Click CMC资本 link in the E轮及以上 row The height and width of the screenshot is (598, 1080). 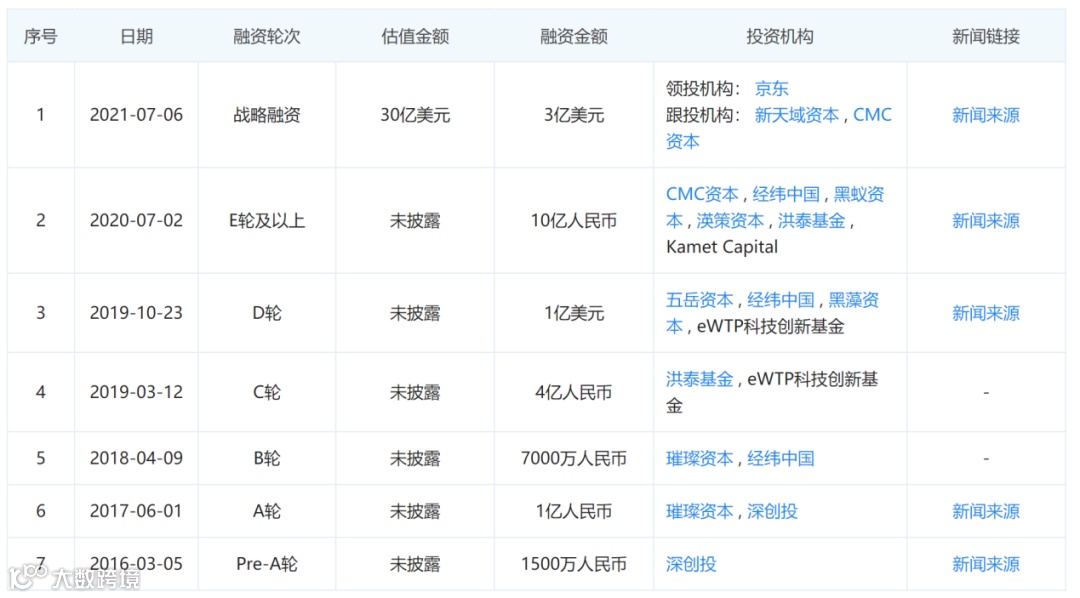702,194
